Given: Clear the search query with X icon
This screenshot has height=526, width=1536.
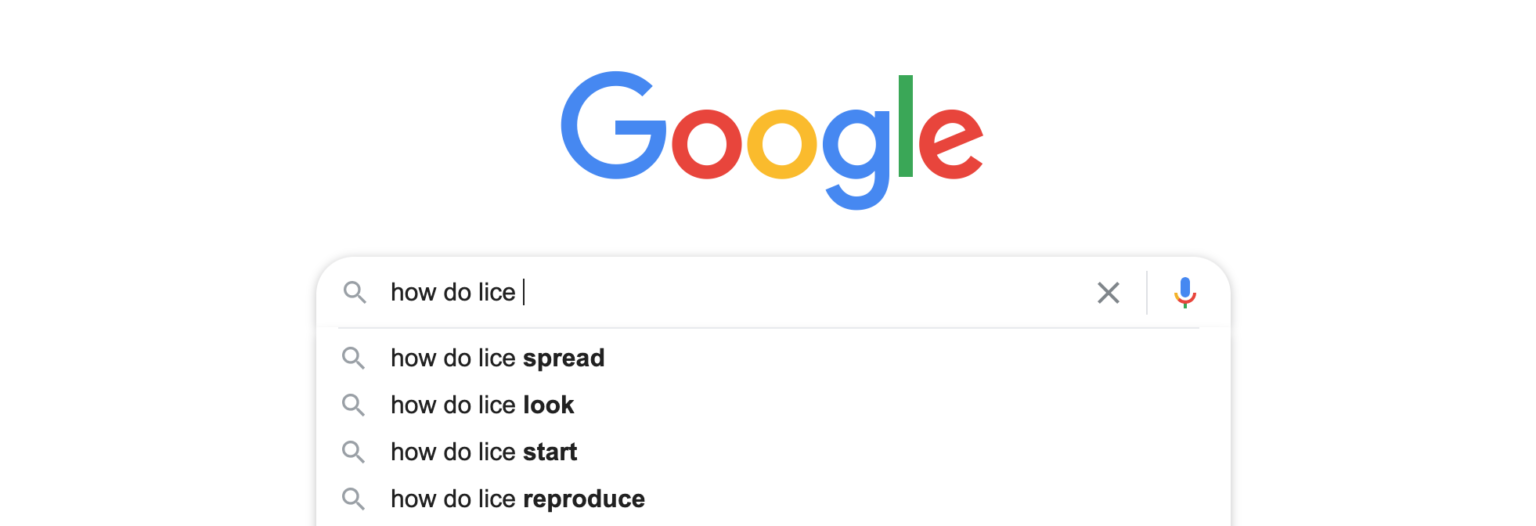Looking at the screenshot, I should click(1108, 293).
